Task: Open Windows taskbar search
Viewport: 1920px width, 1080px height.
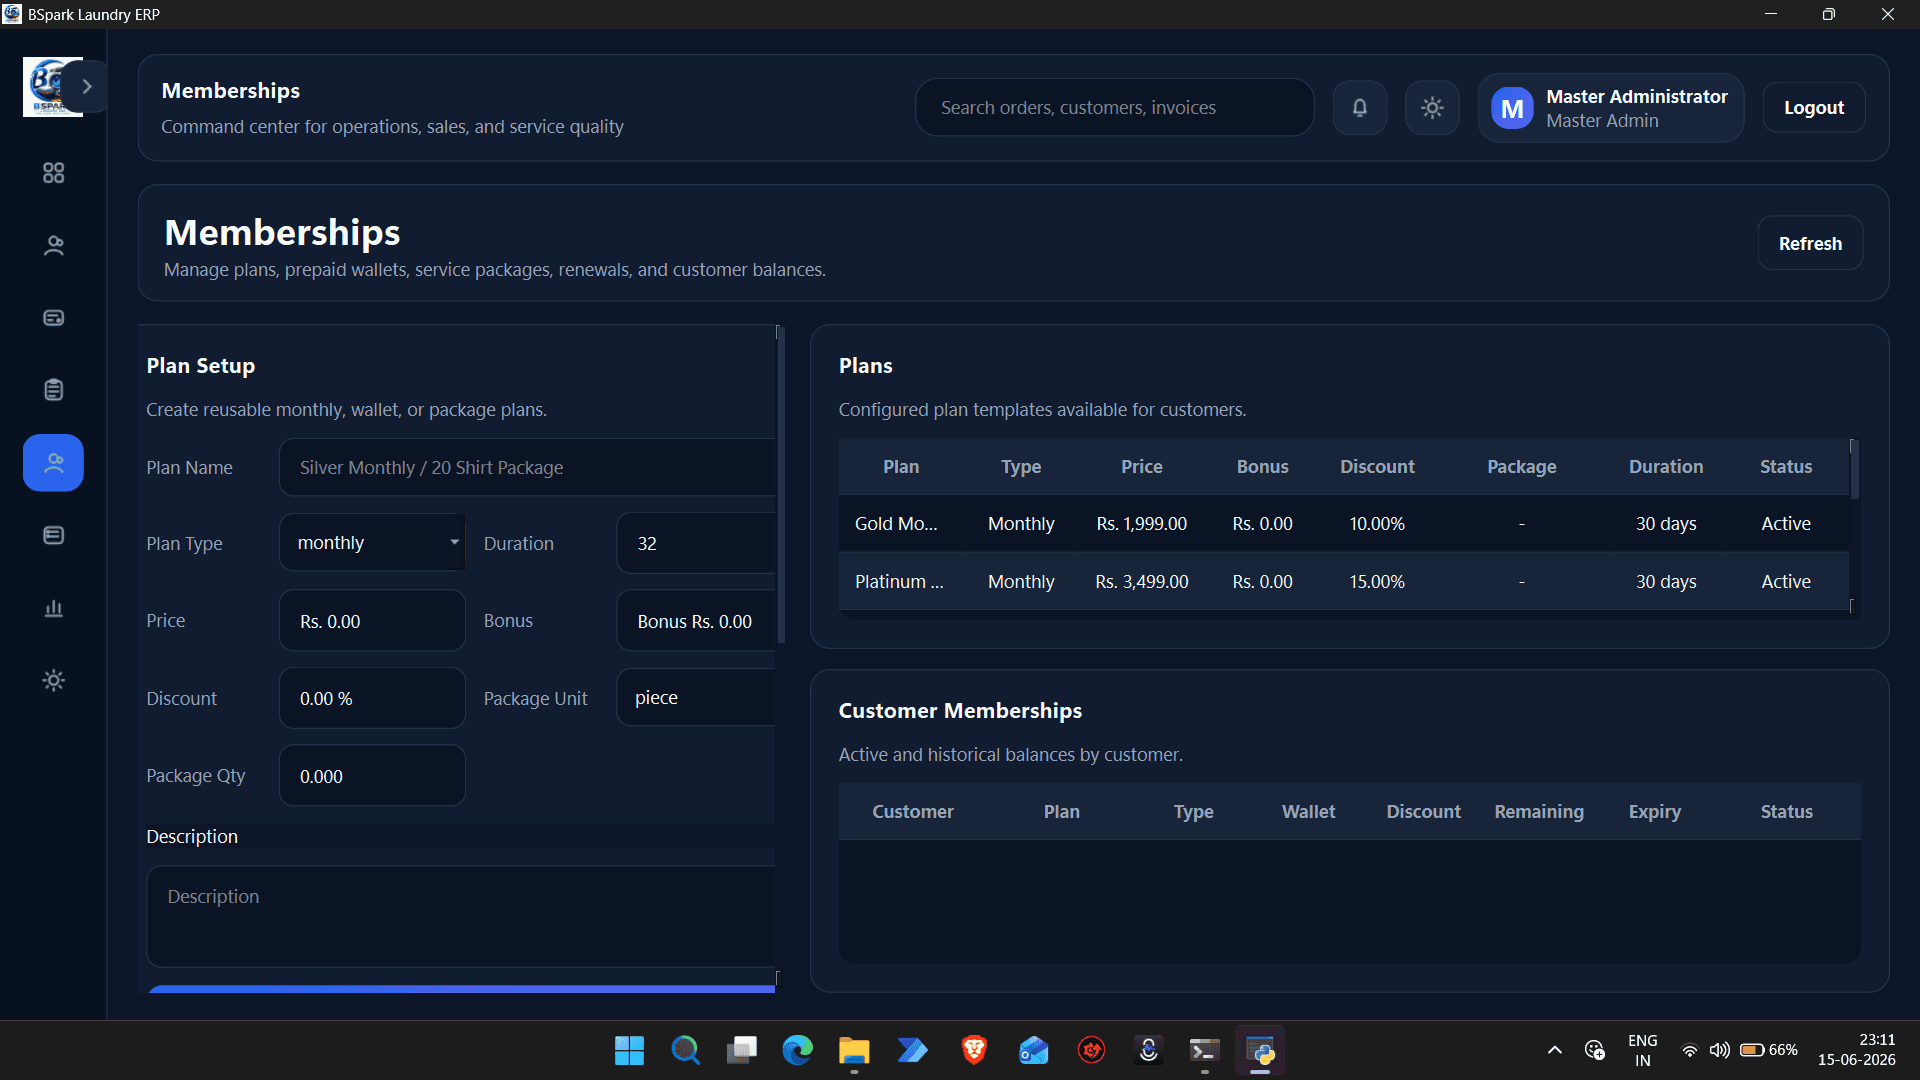Action: pos(685,1050)
